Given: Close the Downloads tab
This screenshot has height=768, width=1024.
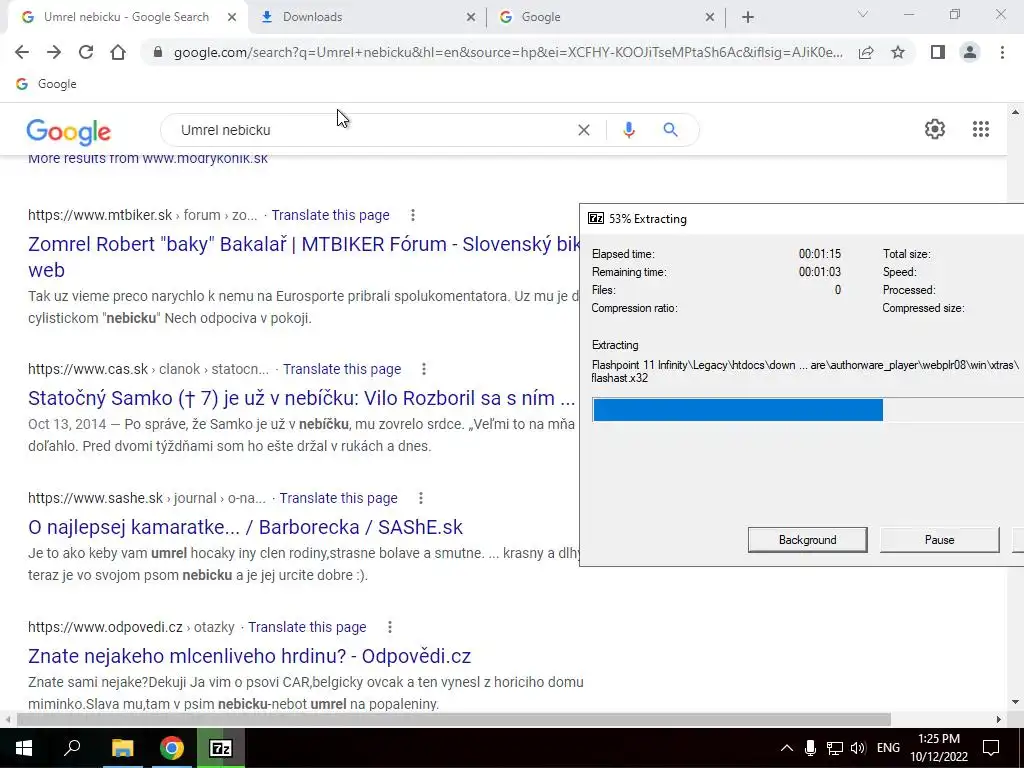Looking at the screenshot, I should pyautogui.click(x=471, y=18).
